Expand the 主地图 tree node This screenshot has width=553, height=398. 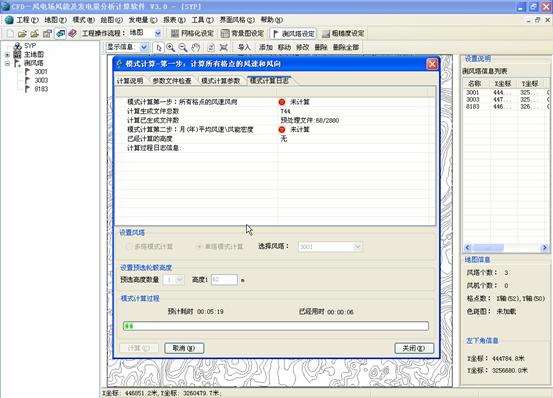click(x=7, y=55)
